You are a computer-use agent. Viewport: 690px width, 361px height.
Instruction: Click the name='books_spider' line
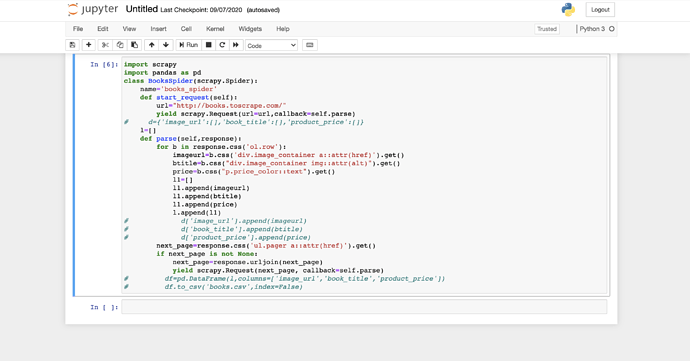tap(179, 89)
